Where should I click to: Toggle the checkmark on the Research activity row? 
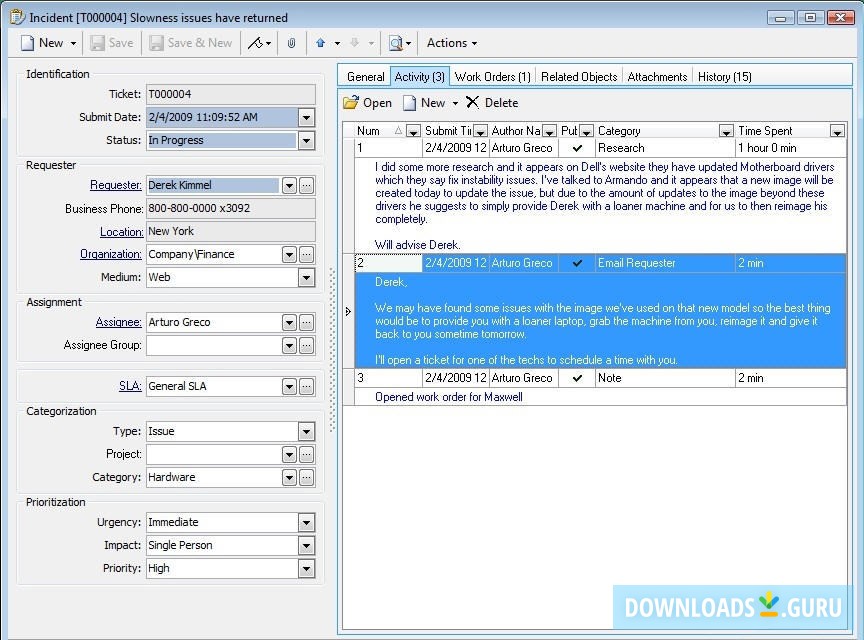(x=577, y=148)
